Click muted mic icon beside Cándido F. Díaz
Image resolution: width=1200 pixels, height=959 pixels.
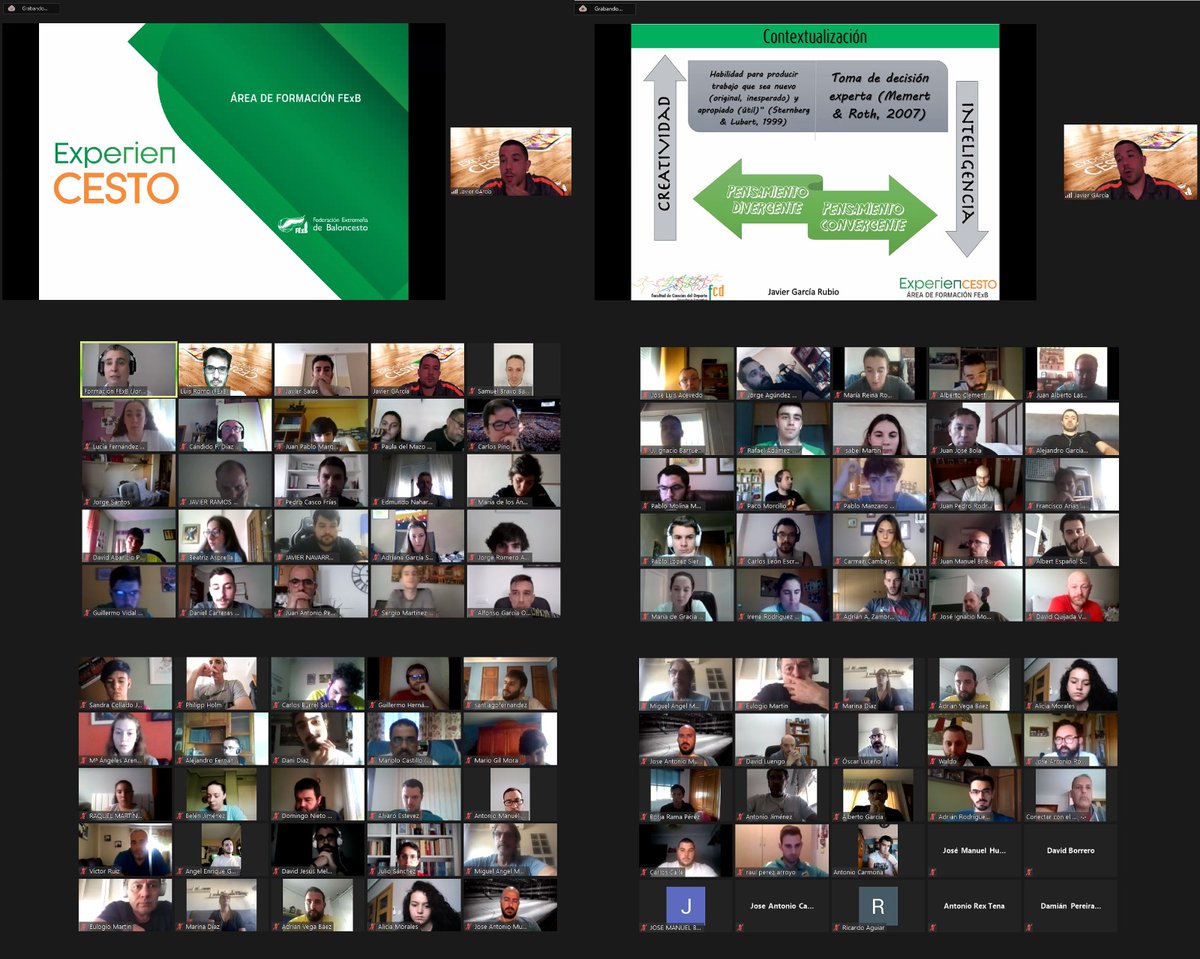(183, 446)
